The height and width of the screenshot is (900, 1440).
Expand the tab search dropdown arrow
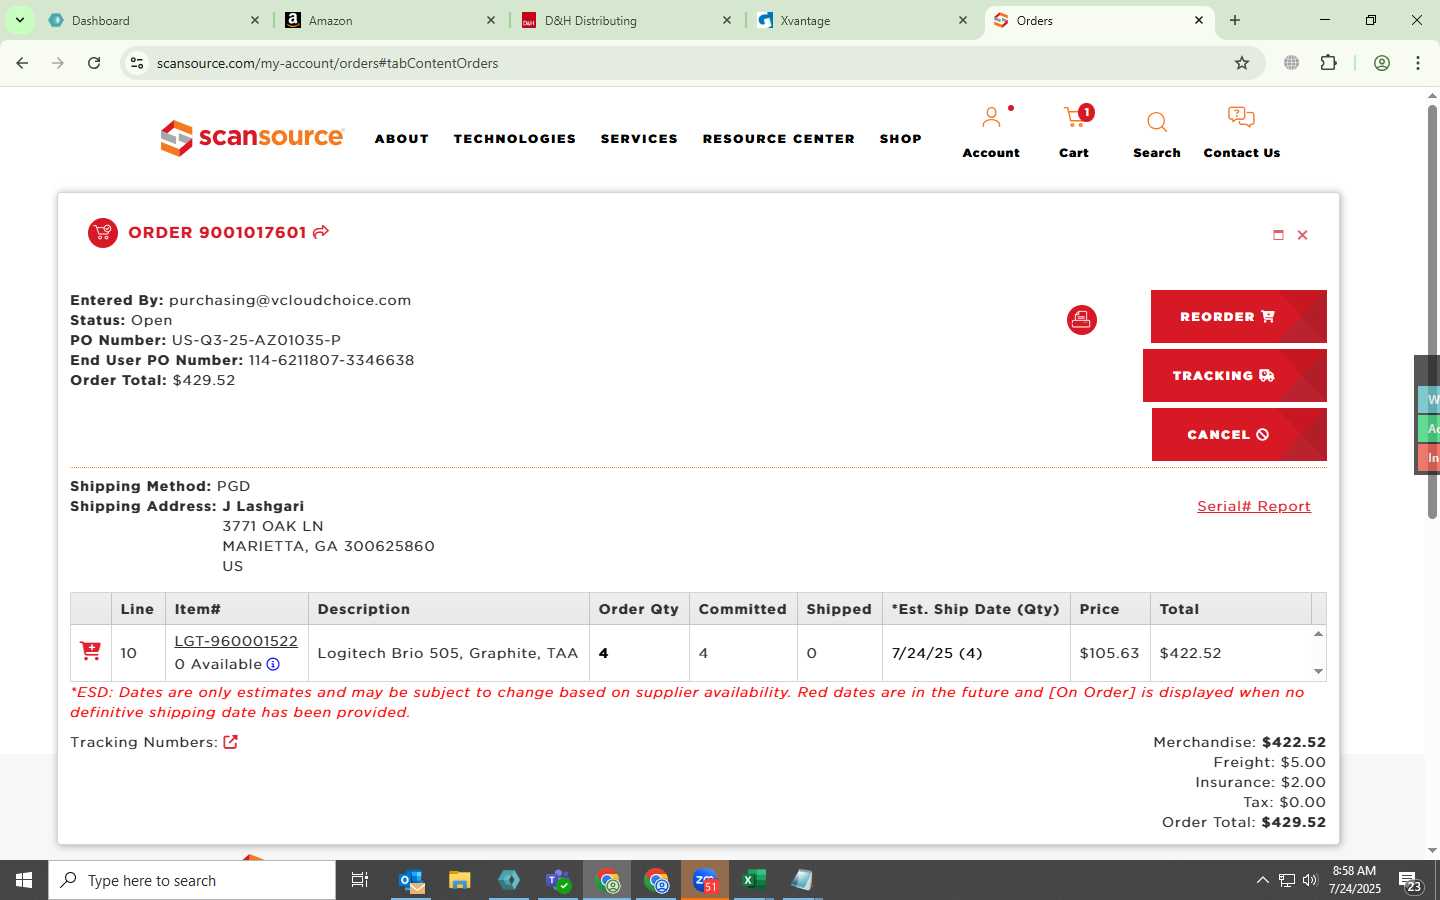tap(19, 20)
